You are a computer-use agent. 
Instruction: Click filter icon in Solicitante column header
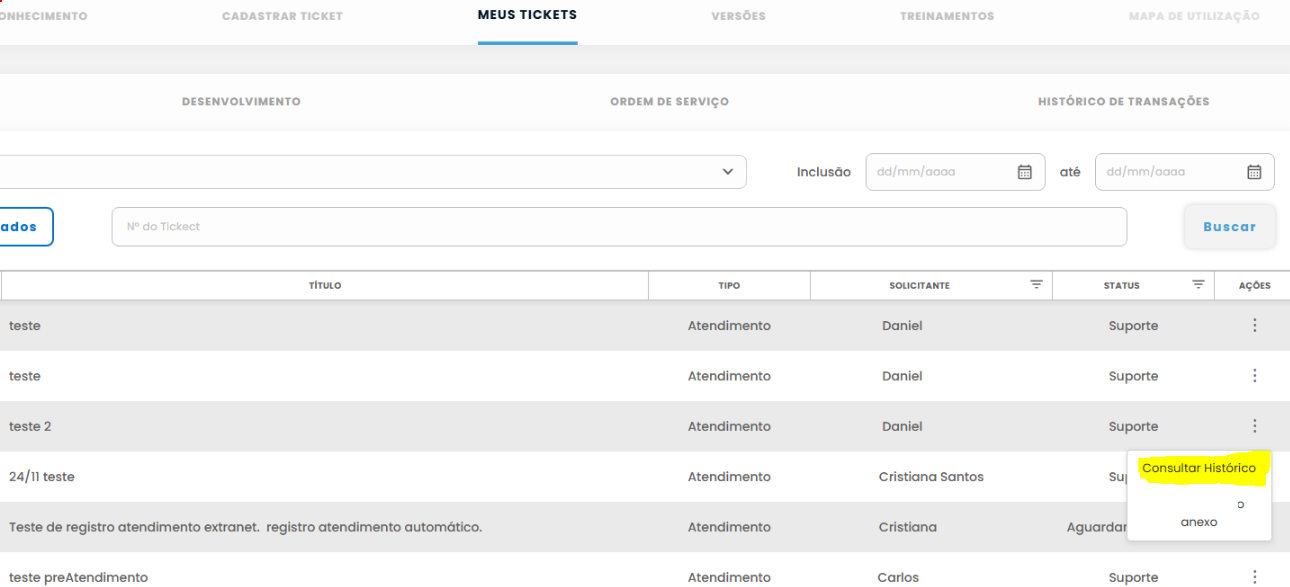coord(1036,285)
